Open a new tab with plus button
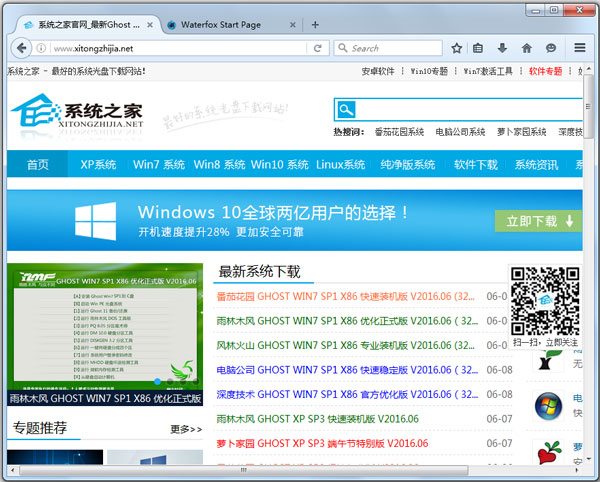 [x=315, y=25]
